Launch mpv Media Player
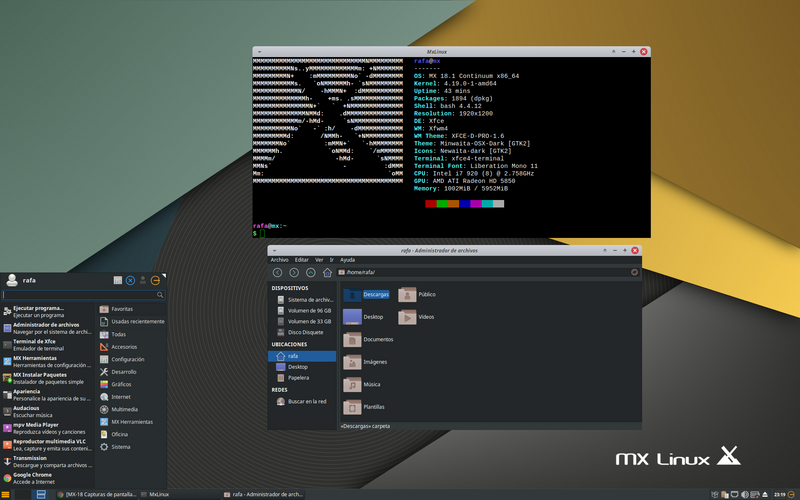This screenshot has width=800, height=500. click(47, 428)
